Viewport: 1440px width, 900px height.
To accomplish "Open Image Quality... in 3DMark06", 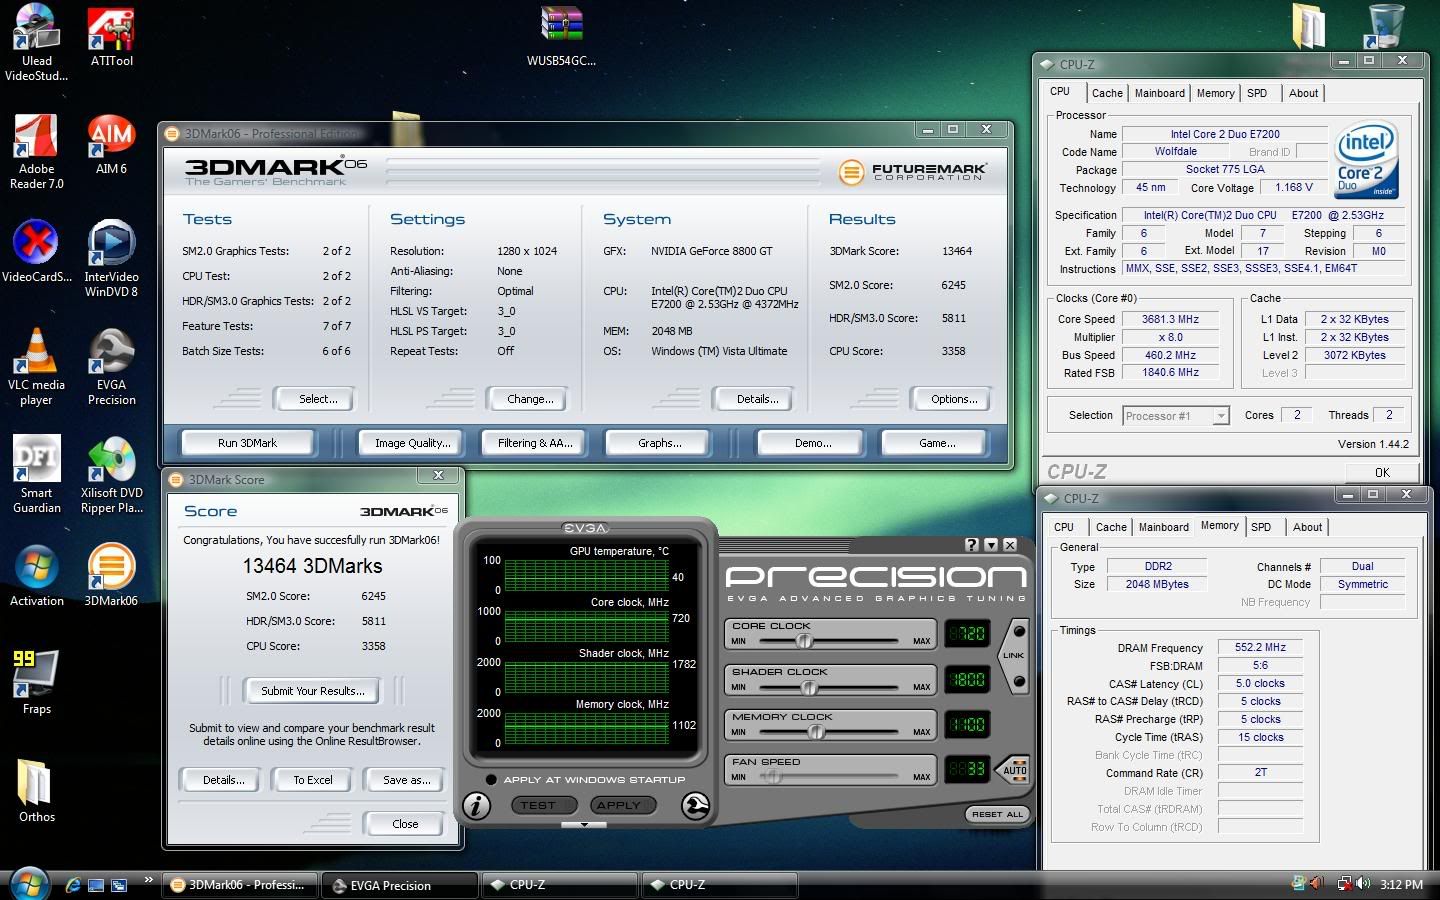I will click(x=412, y=443).
